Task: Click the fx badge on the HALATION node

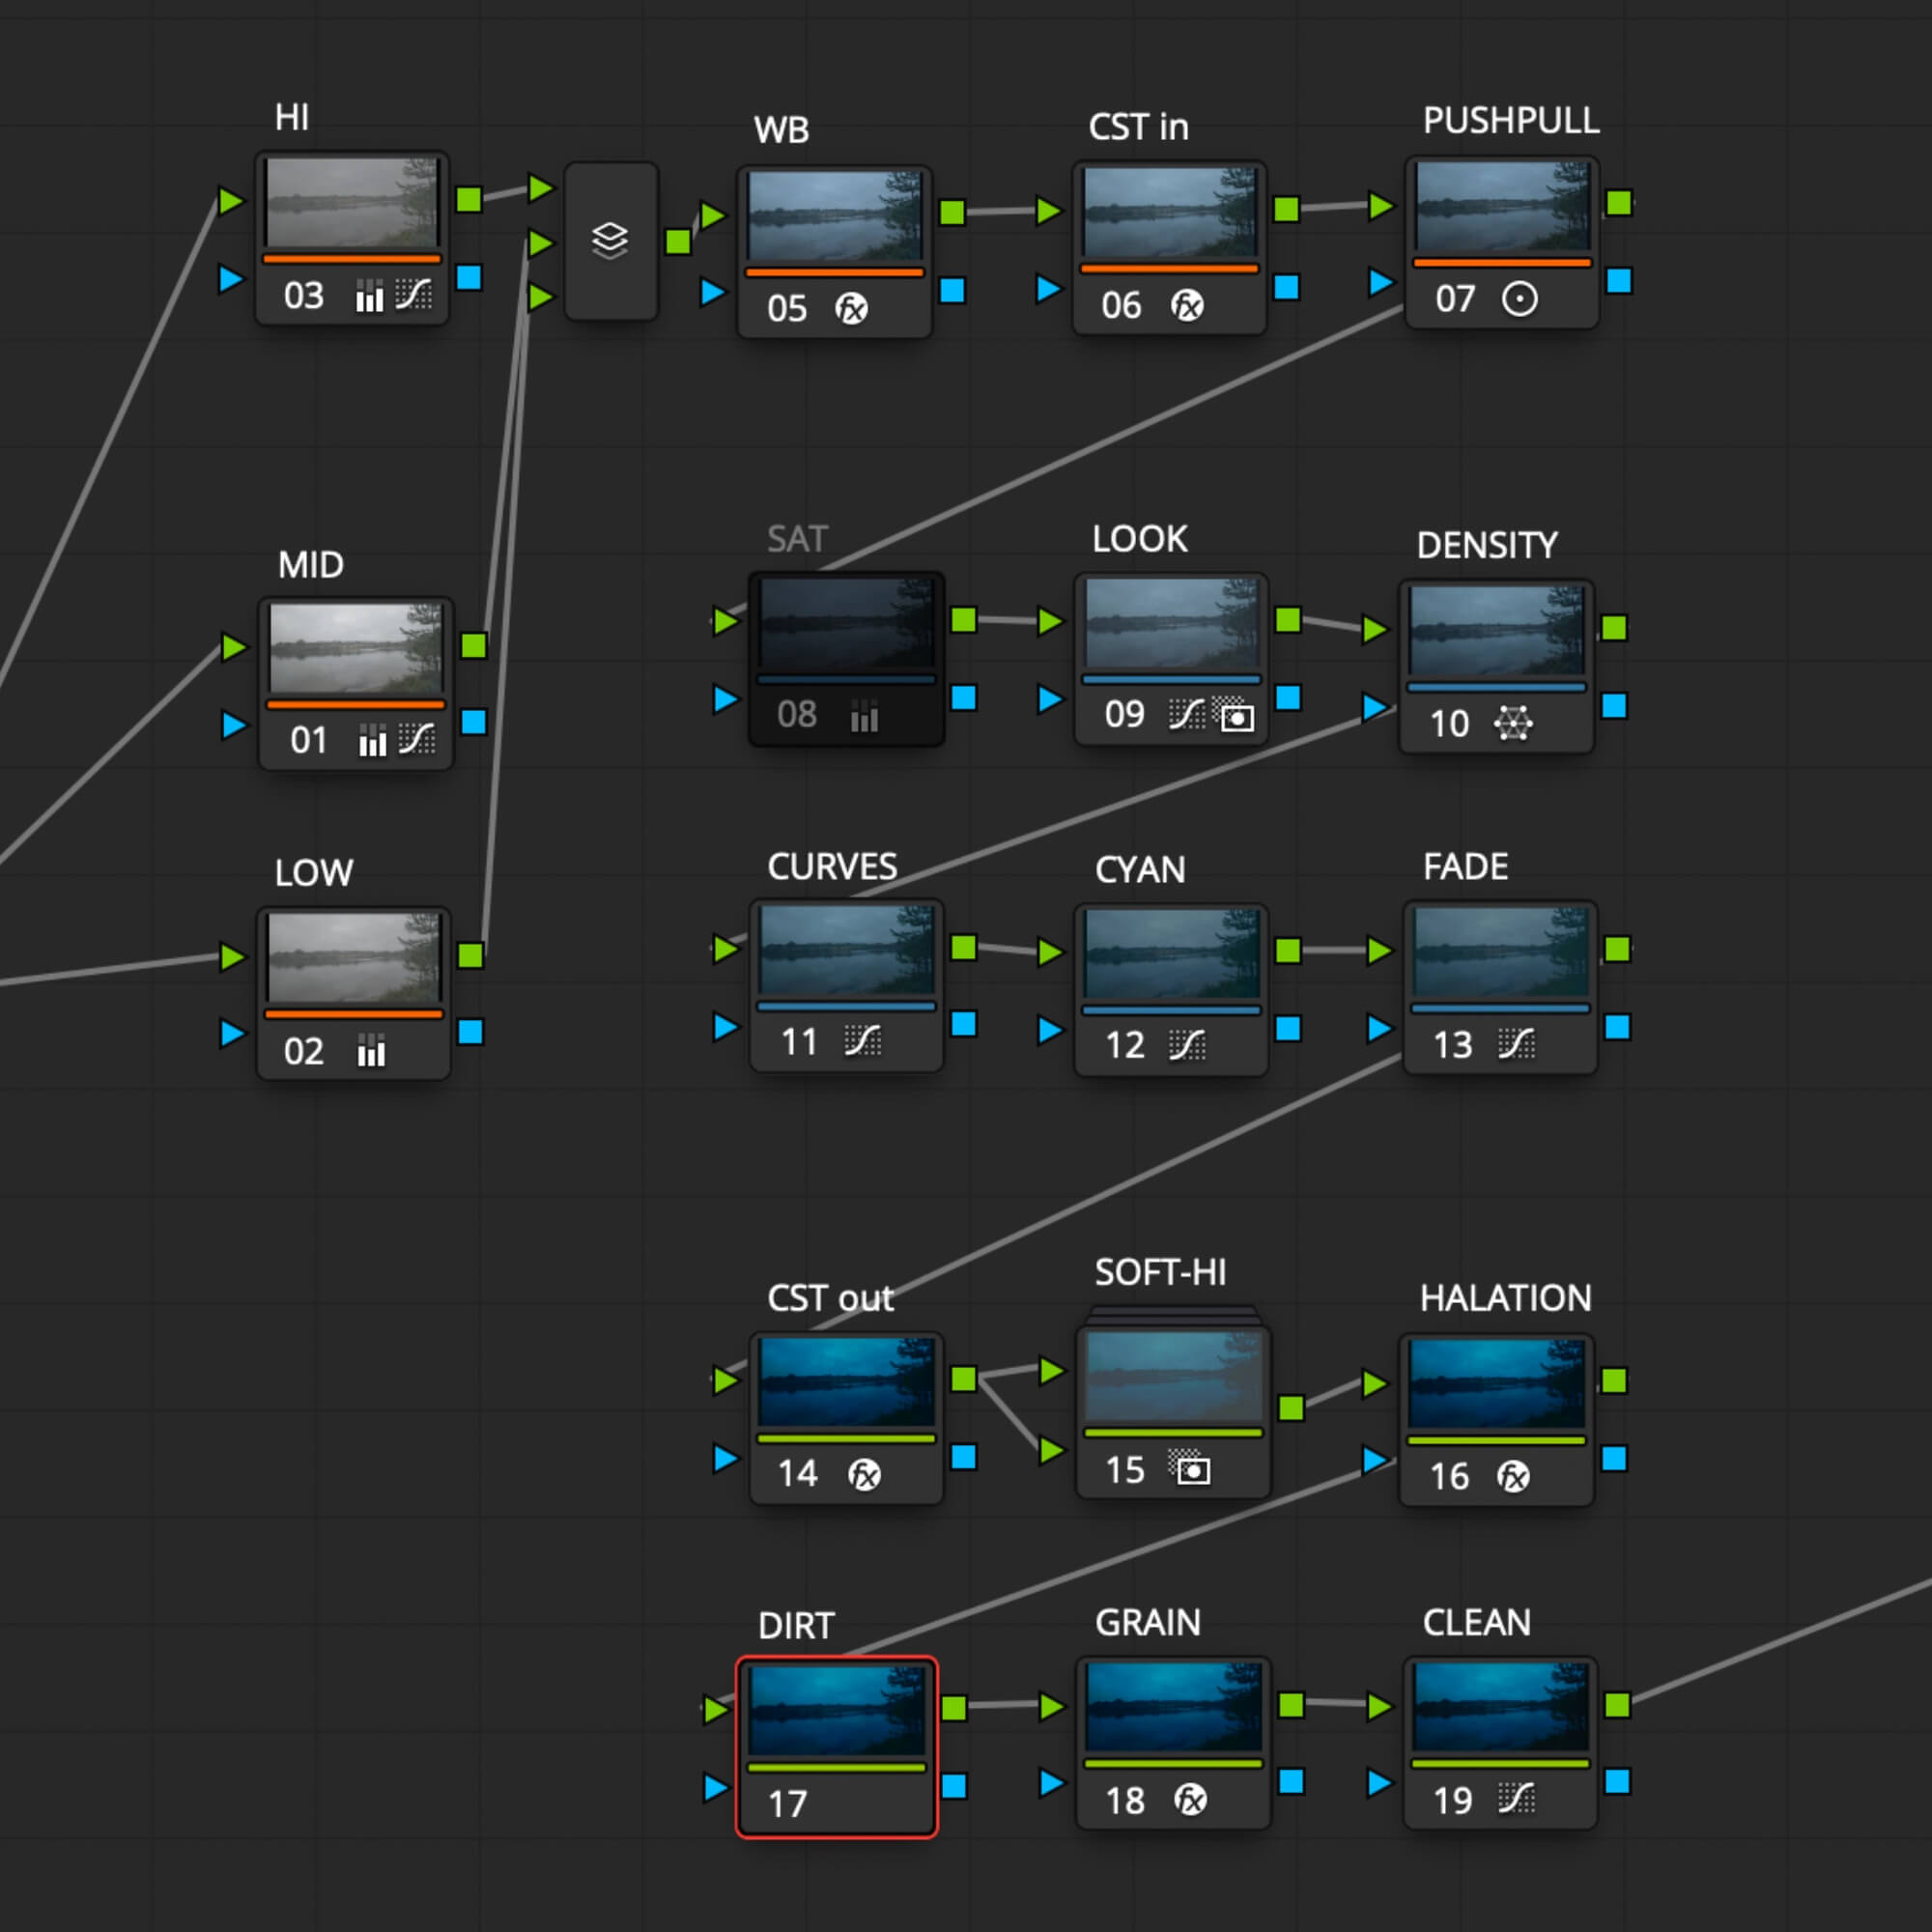Action: (1512, 1477)
